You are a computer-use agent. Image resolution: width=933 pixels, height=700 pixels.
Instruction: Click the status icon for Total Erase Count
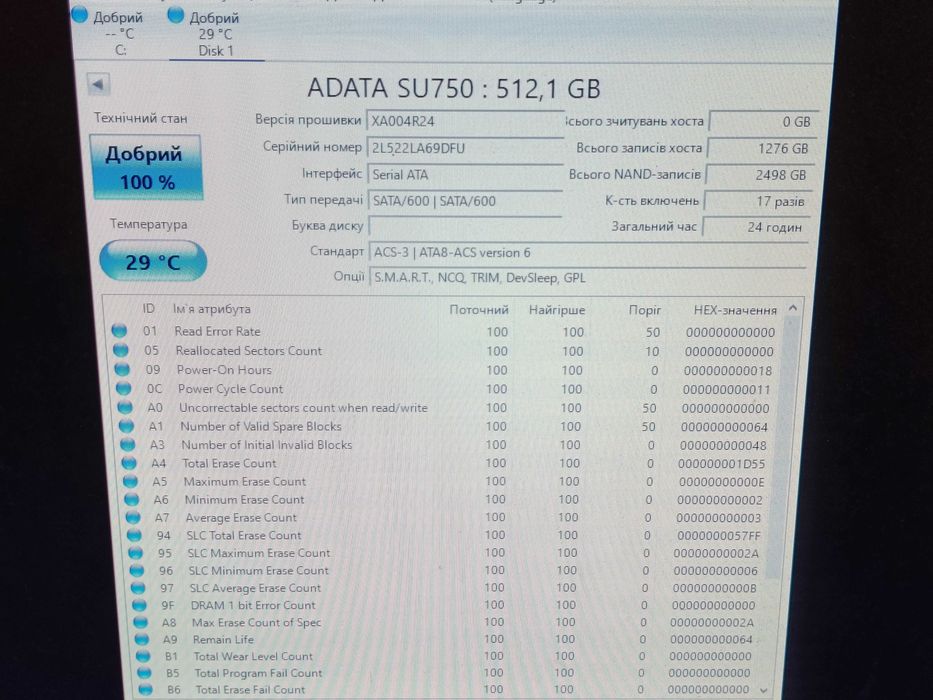129,462
